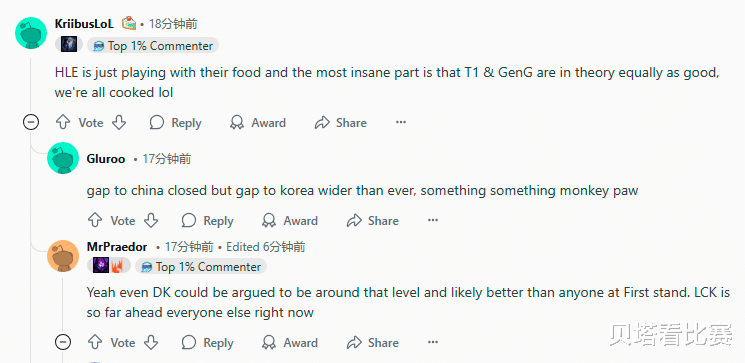This screenshot has width=745, height=363.
Task: Open more options on KriibusLoL's comment
Action: point(401,123)
